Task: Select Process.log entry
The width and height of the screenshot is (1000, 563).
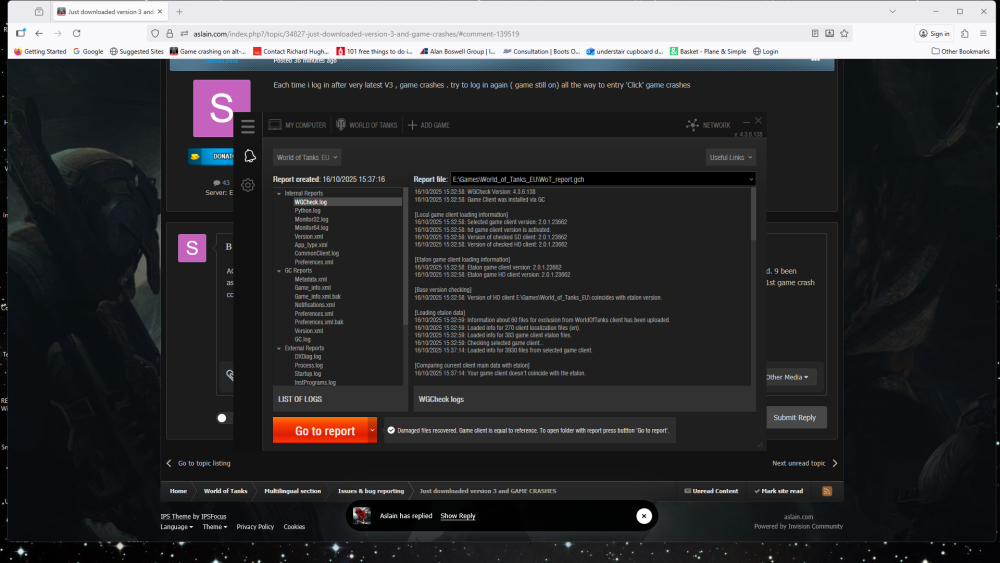Action: pos(309,365)
